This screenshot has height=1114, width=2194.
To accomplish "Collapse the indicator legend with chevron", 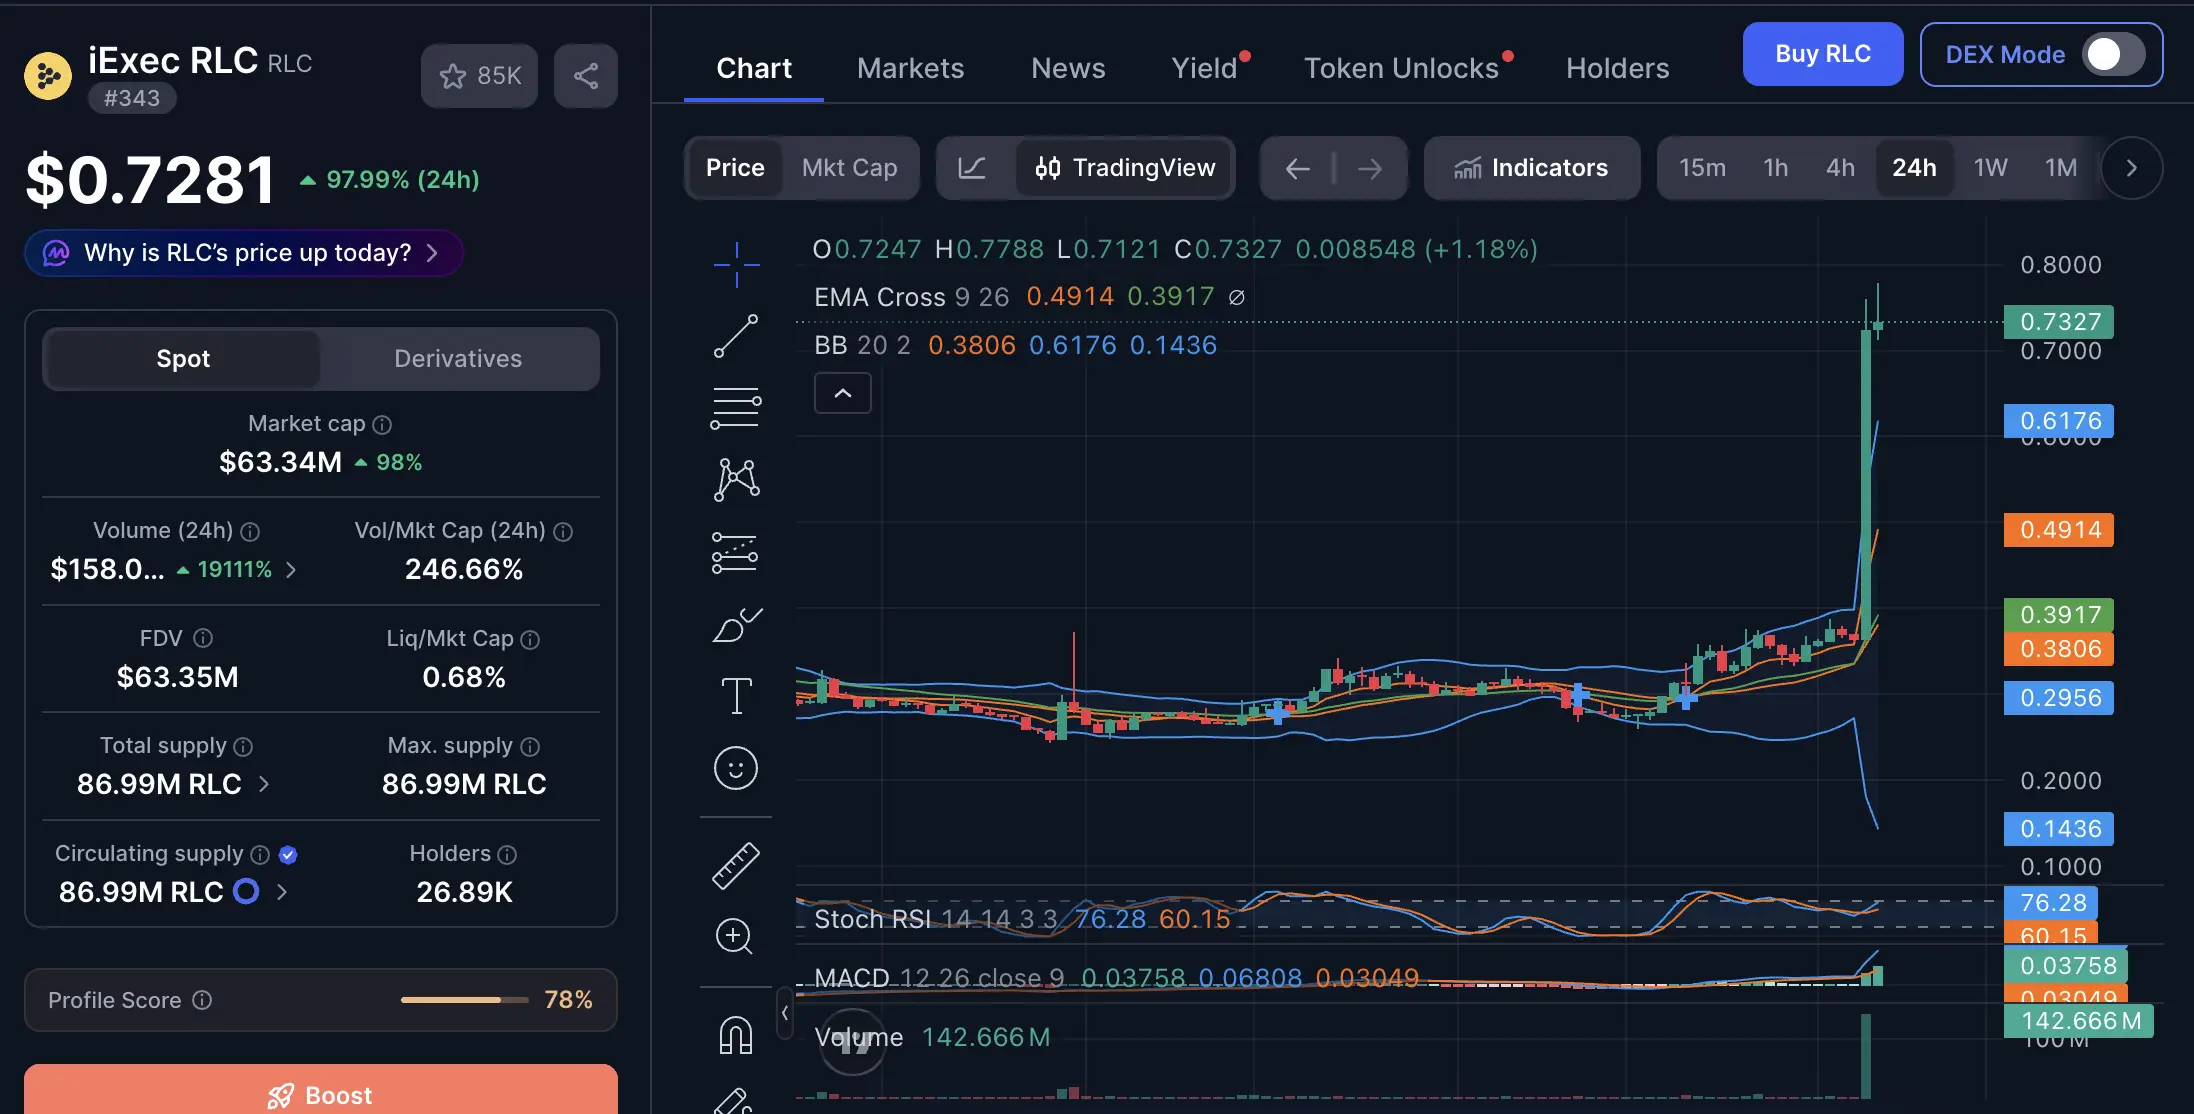I will [x=843, y=393].
